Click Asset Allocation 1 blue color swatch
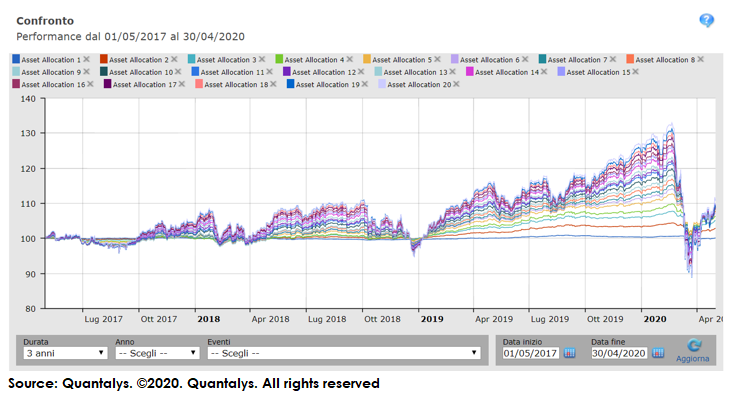Viewport: 730px width, 396px height. coord(16,59)
